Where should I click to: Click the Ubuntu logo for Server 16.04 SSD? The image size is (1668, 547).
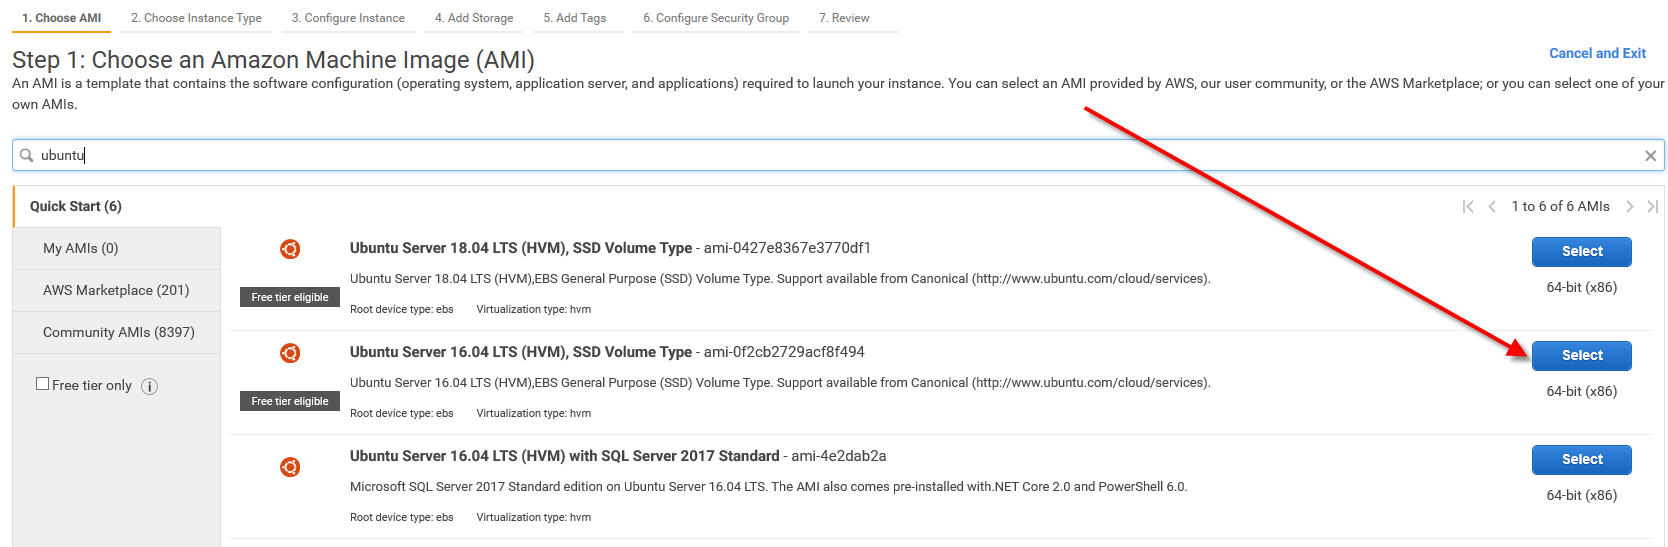pos(290,353)
